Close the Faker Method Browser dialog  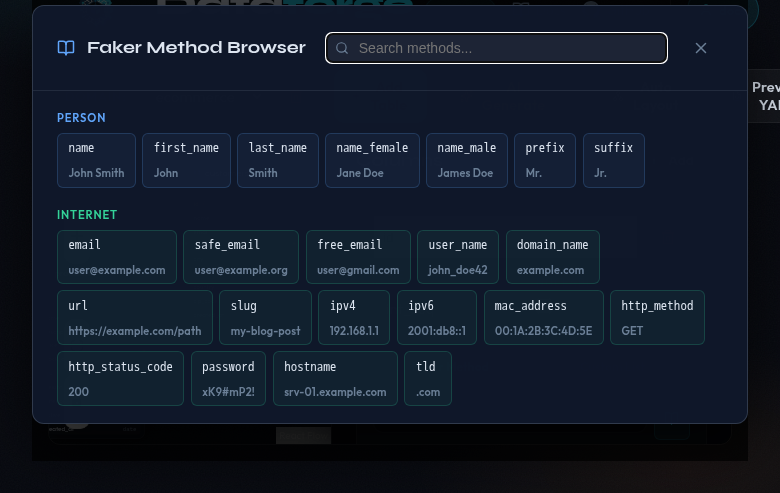(x=700, y=48)
